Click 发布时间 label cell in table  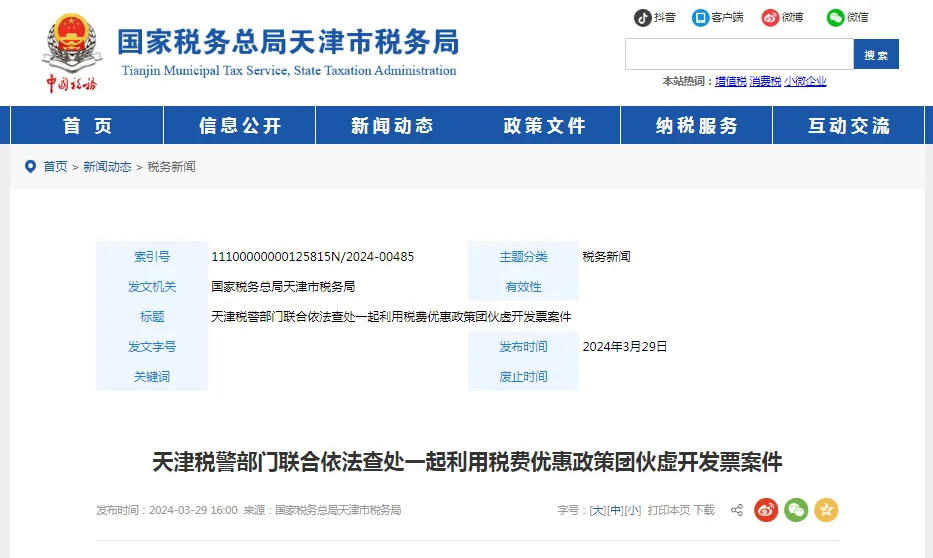[x=523, y=346]
